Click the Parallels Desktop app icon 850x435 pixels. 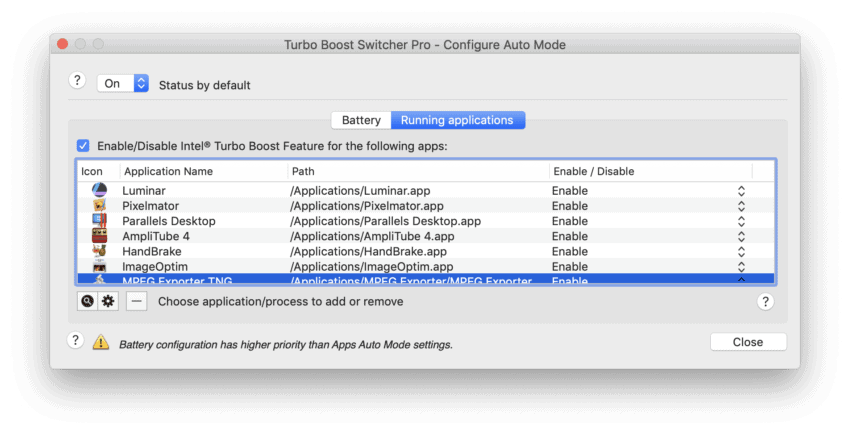[99, 220]
